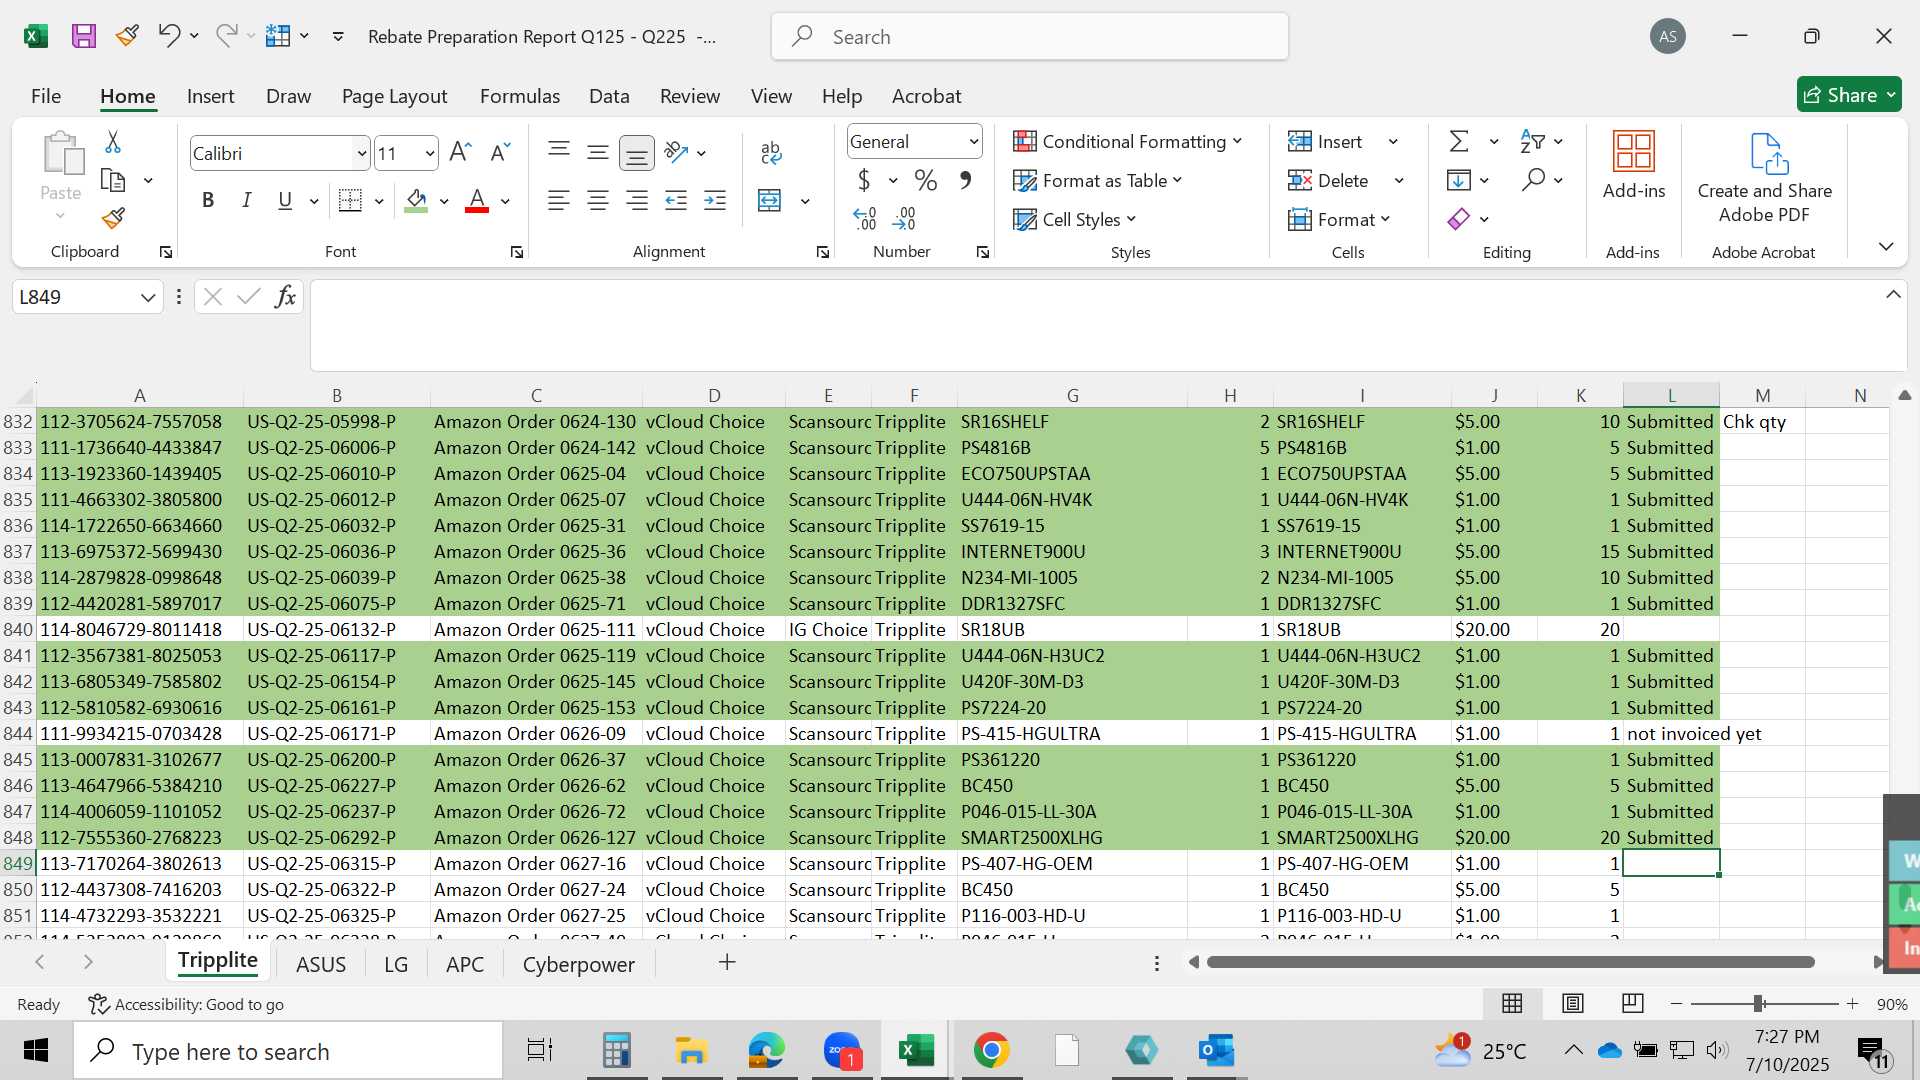This screenshot has width=1920, height=1080.
Task: Open the File menu
Action: coord(46,96)
